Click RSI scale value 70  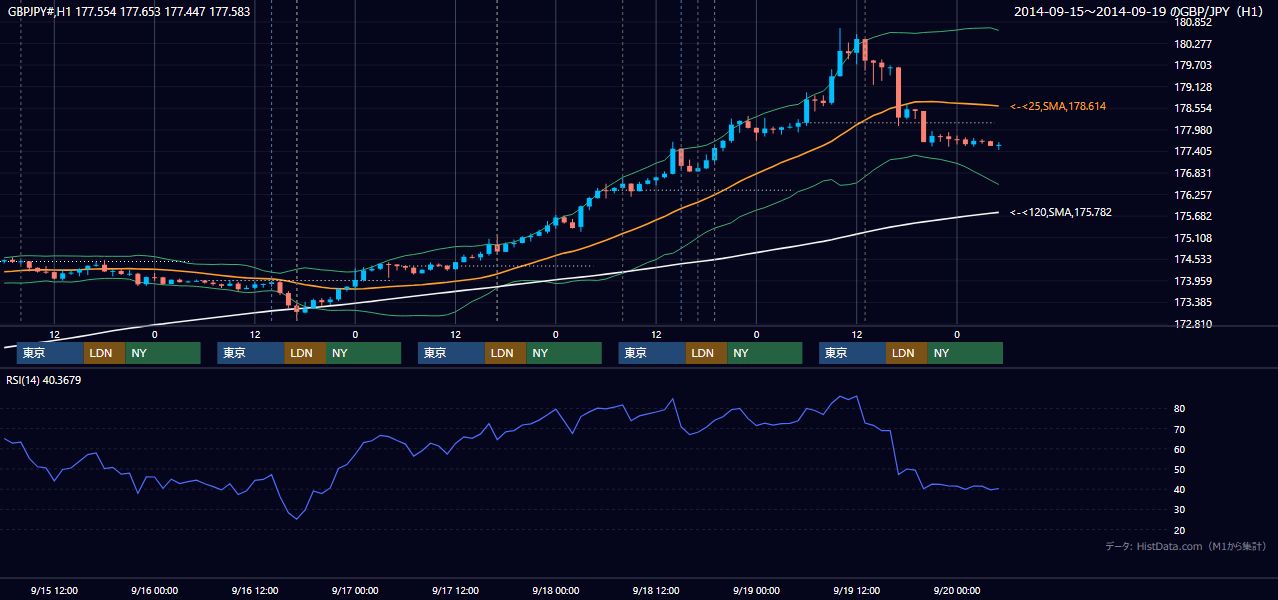pyautogui.click(x=1180, y=429)
